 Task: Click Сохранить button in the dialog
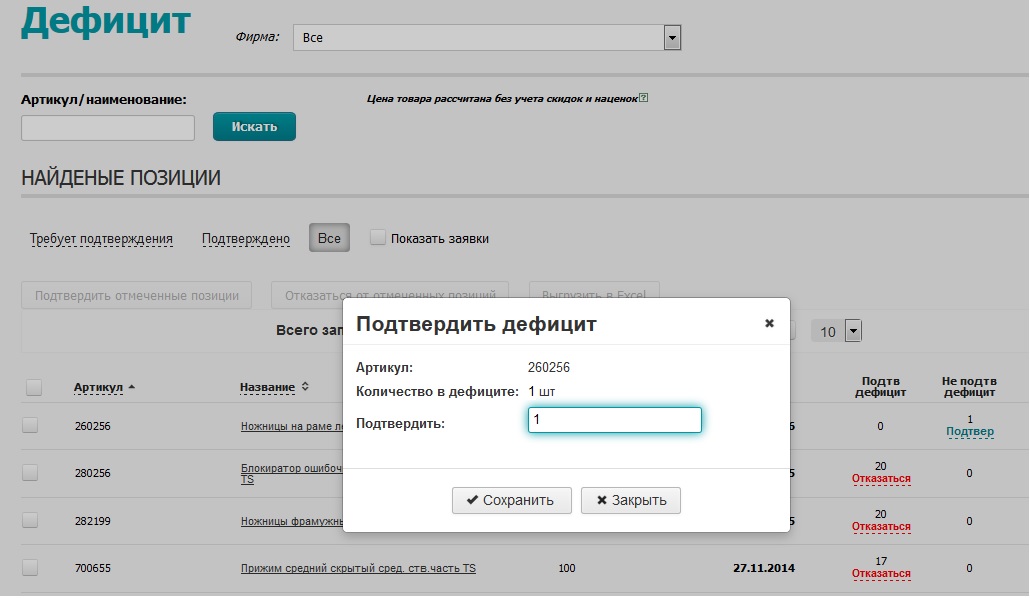511,500
